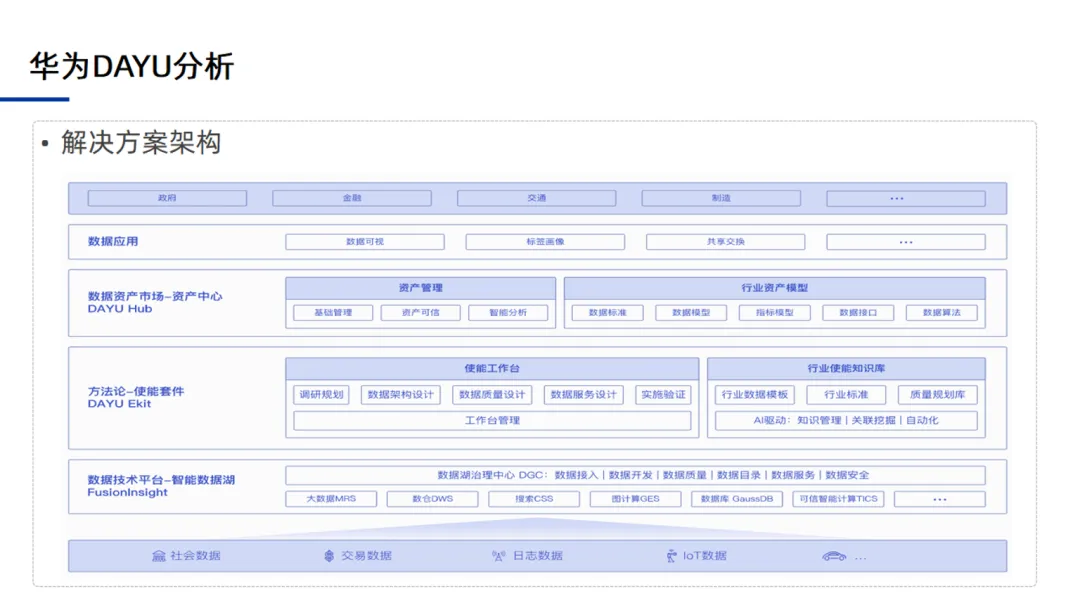Open the 使能工作台 header

pyautogui.click(x=492, y=368)
